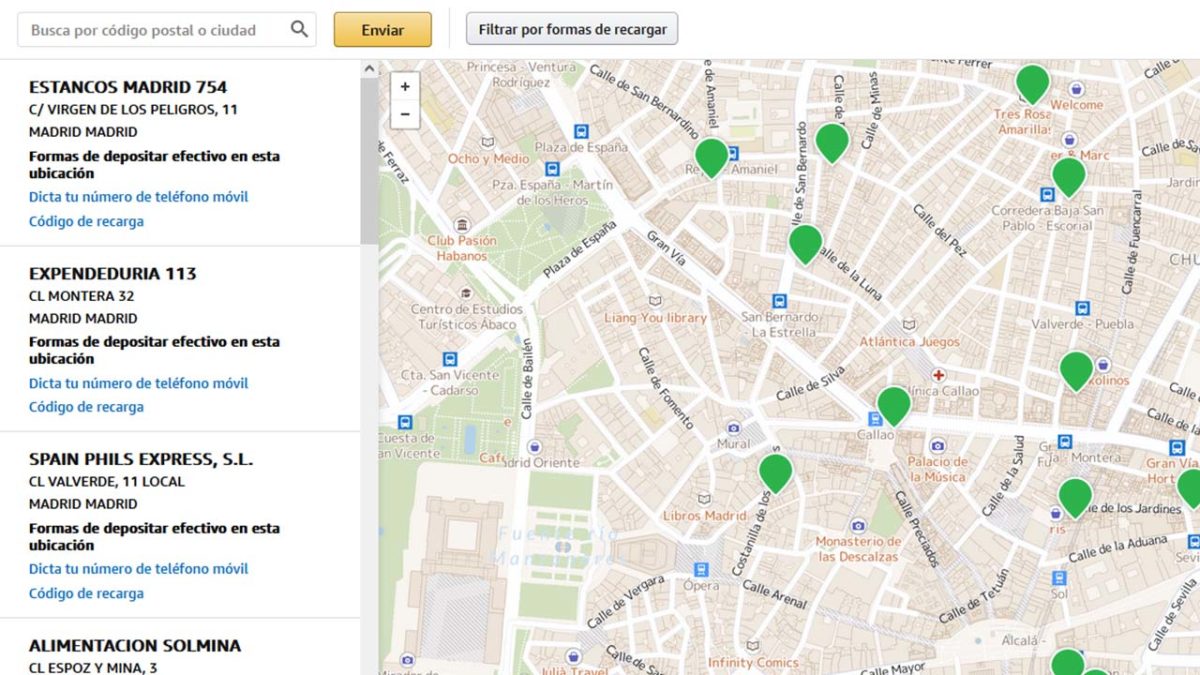Zoom out on the map
Viewport: 1200px width, 675px height.
405,114
